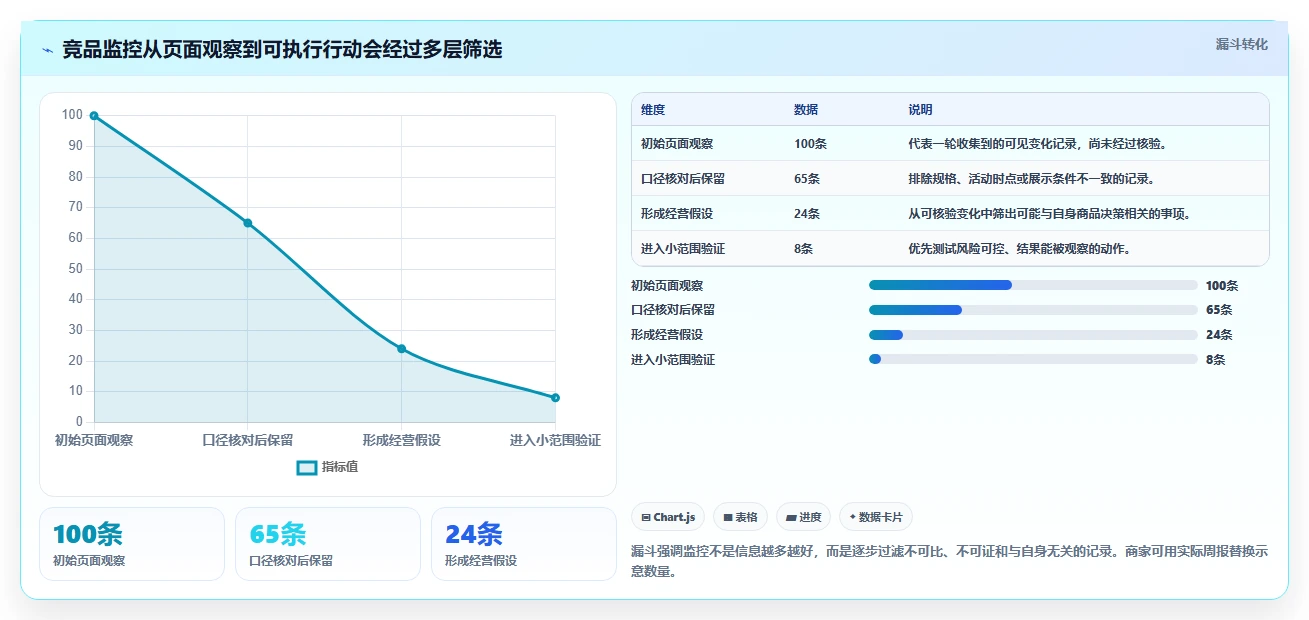The width and height of the screenshot is (1309, 620).
Task: Click the description starting 排除规格
Action: [1031, 179]
